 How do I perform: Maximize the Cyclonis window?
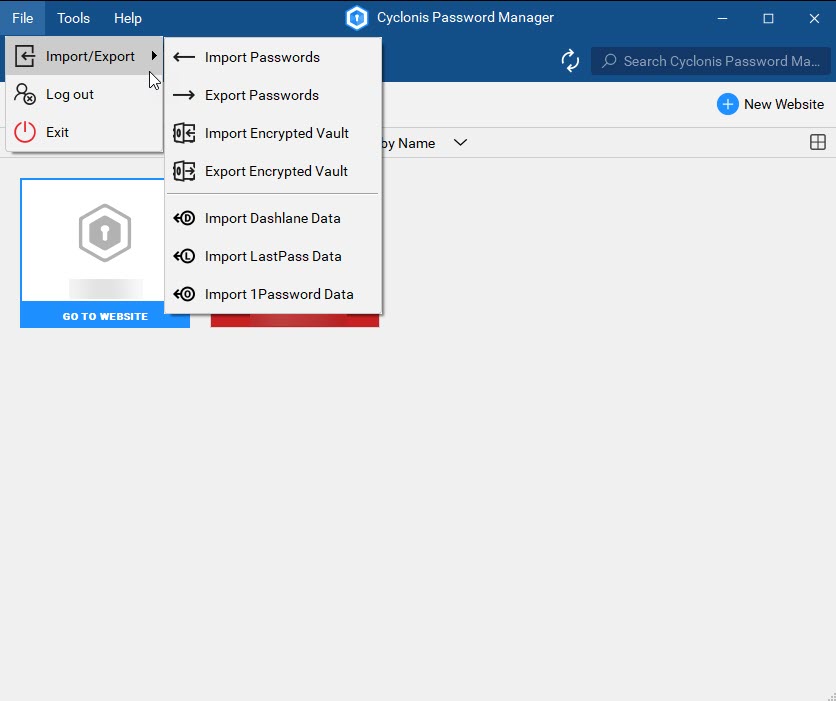pyautogui.click(x=768, y=18)
